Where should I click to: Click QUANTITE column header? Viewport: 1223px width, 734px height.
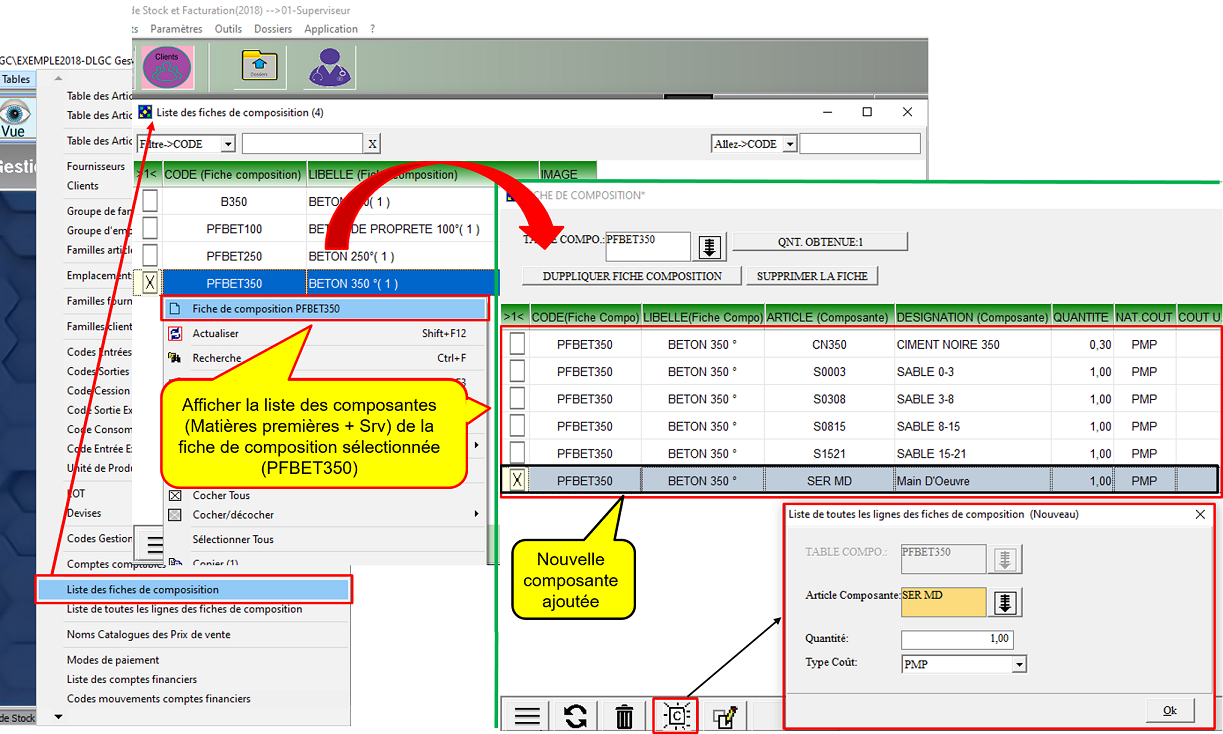1081,317
